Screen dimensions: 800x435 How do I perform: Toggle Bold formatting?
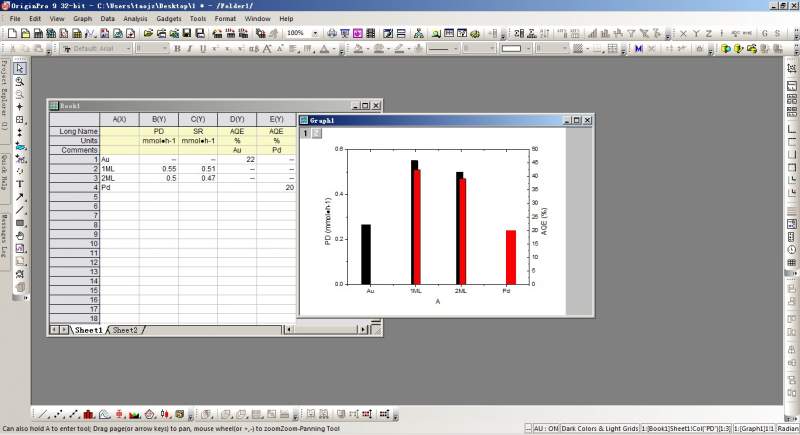click(x=177, y=49)
